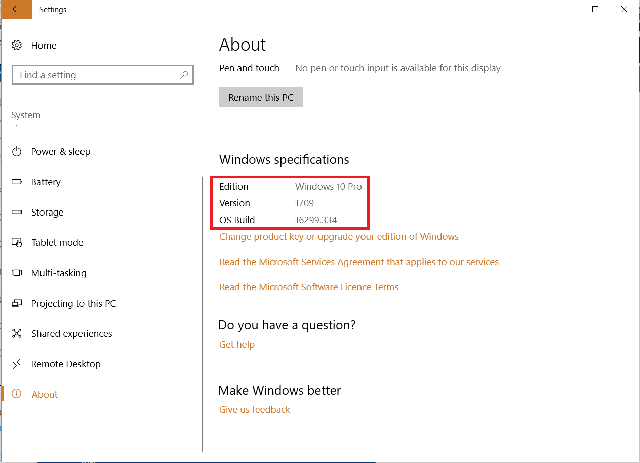Screen dimensions: 640x463
Task: Open Power & sleep settings
Action: point(61,151)
